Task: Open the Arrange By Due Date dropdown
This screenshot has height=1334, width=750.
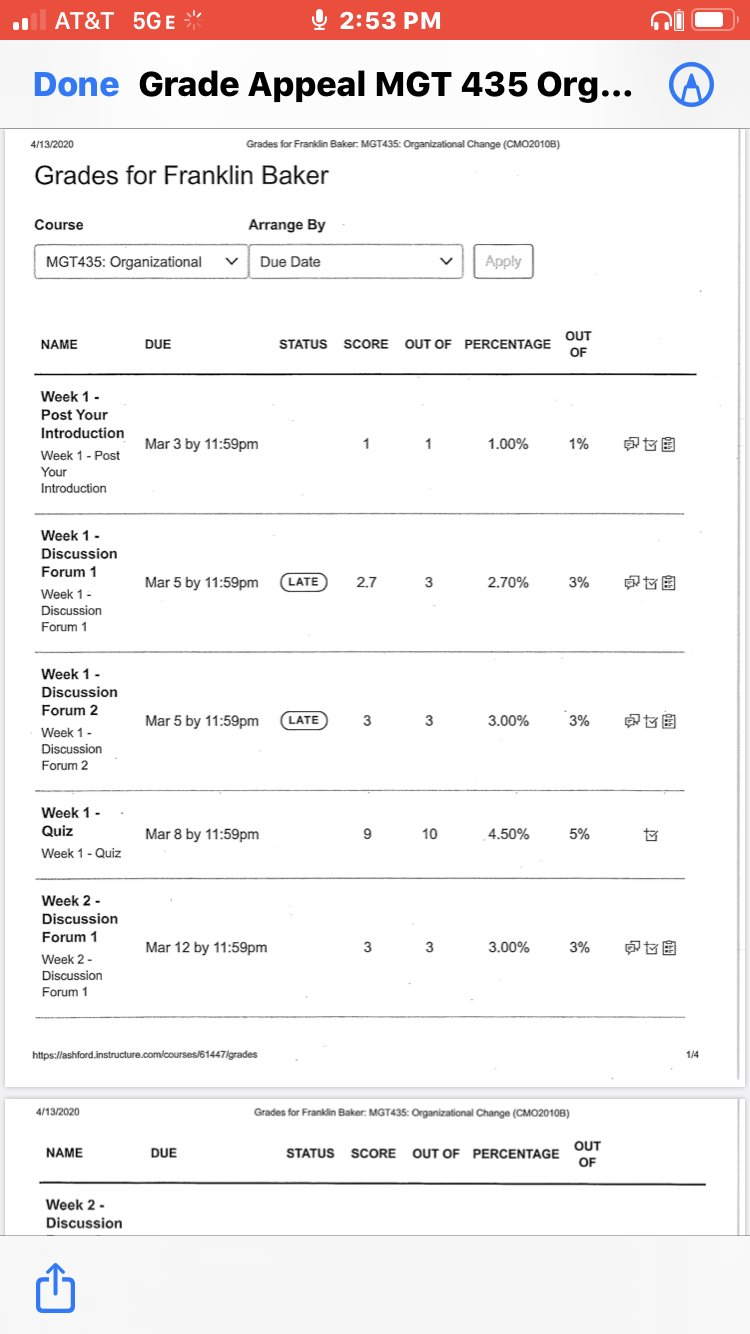Action: coord(356,261)
